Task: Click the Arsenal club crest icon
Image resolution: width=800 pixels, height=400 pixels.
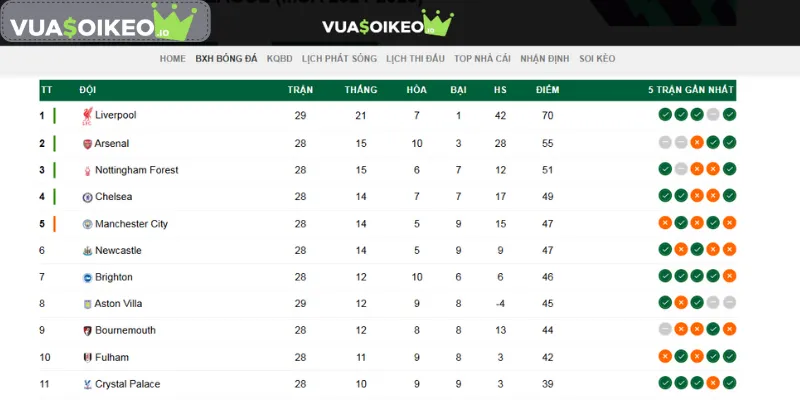Action: pos(87,143)
